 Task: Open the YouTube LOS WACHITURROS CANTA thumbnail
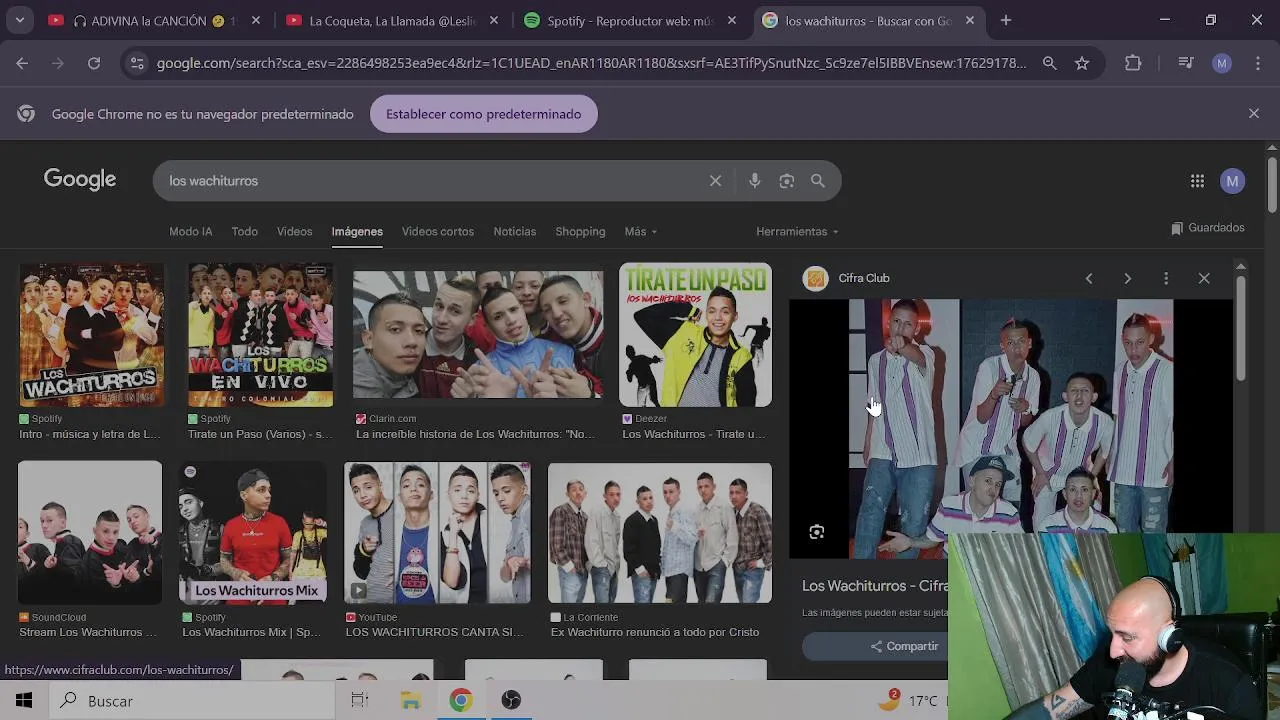coord(437,532)
